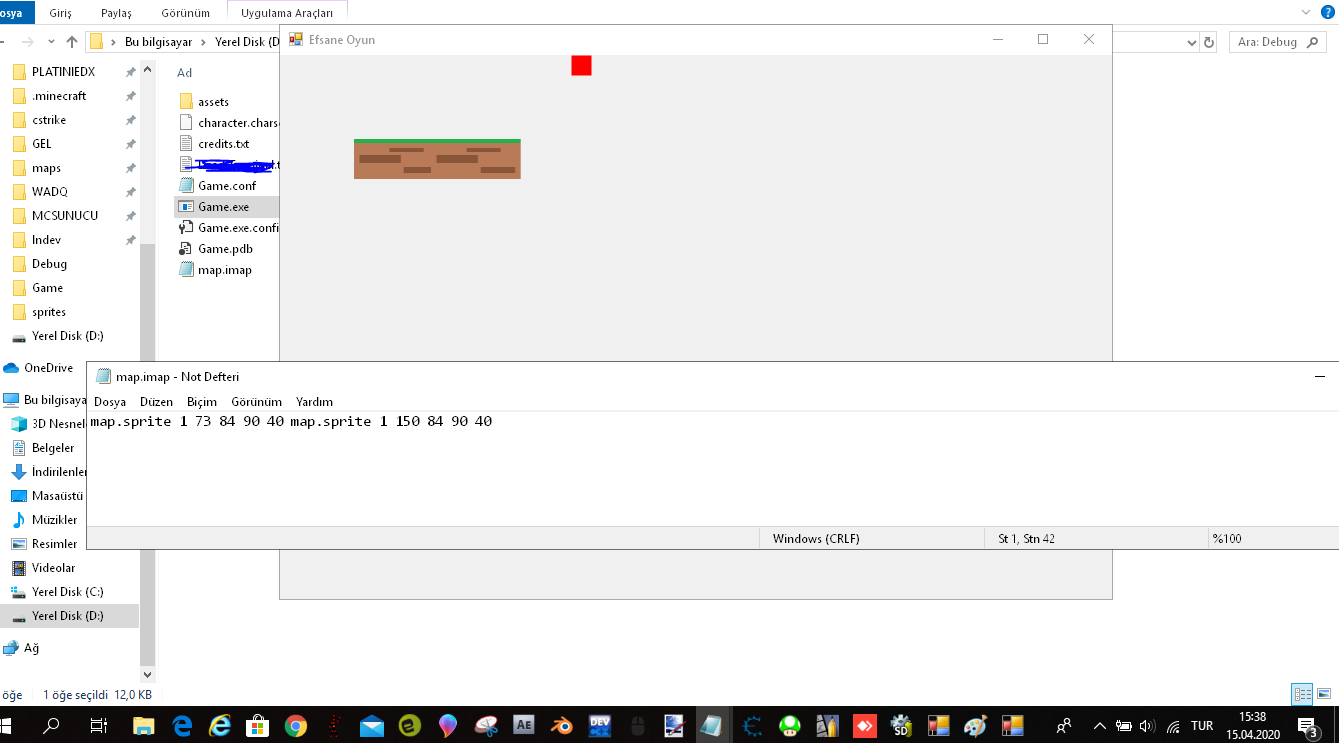Image resolution: width=1339 pixels, height=743 pixels.
Task: Select the Game.pdb file
Action: click(x=225, y=249)
